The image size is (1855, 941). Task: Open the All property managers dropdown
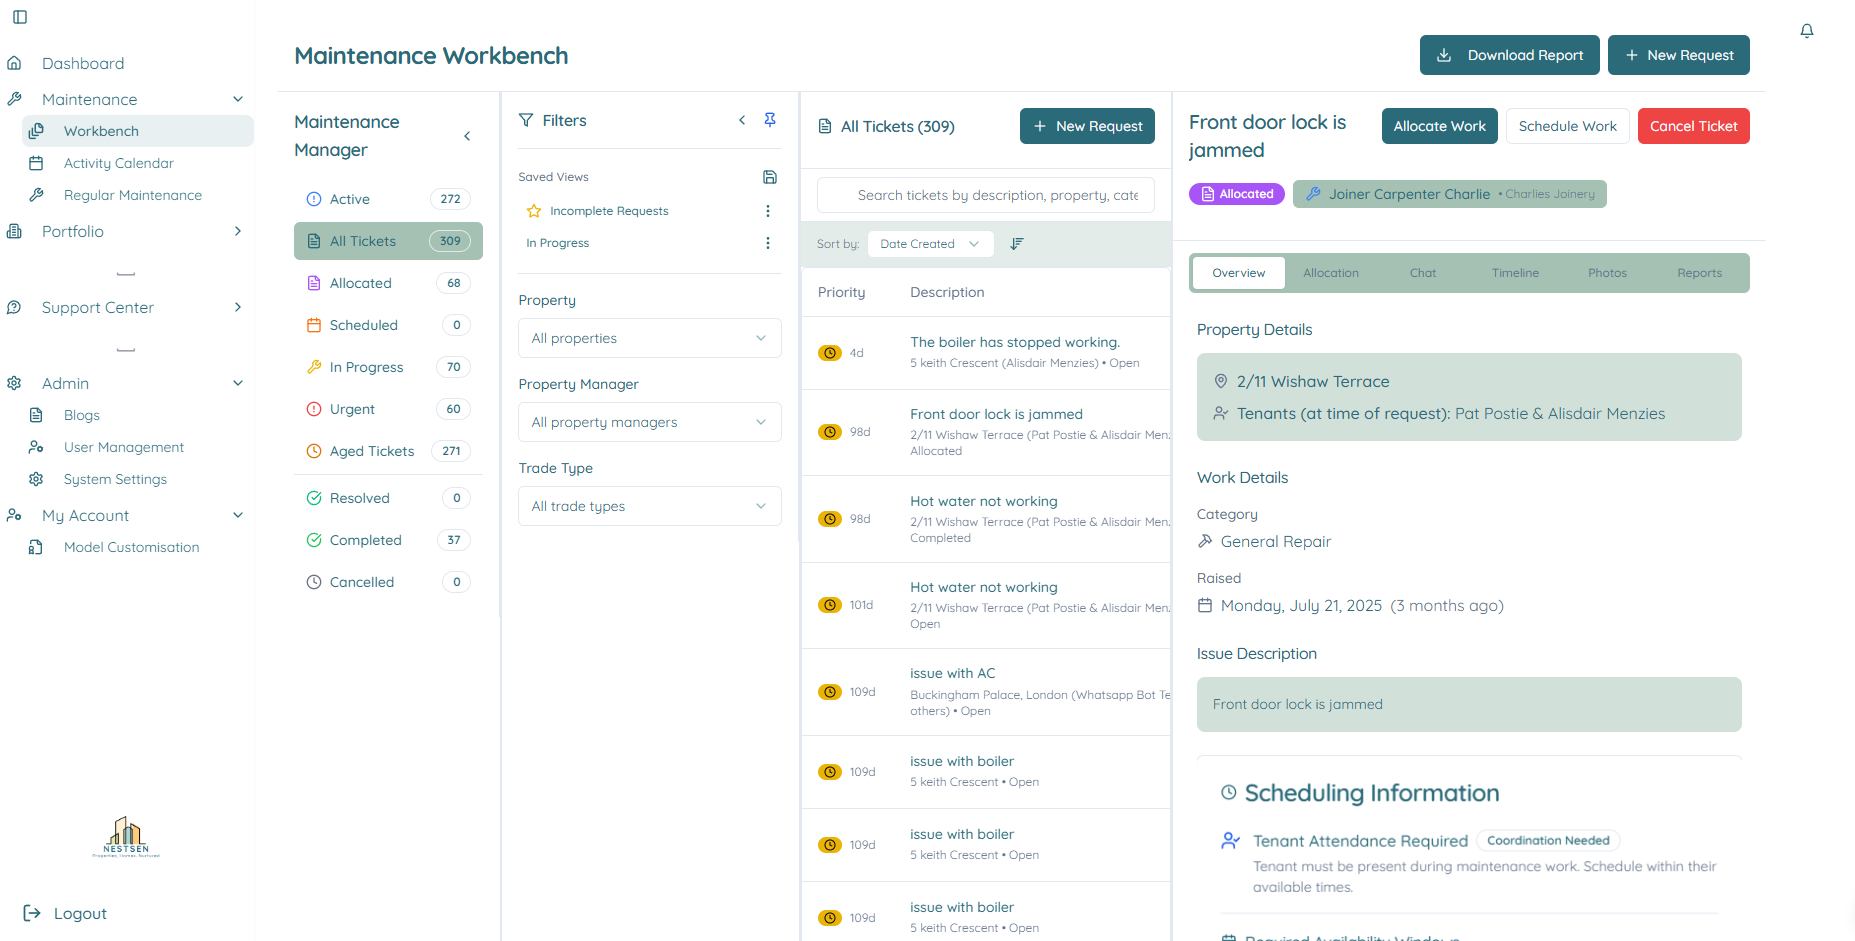(649, 422)
